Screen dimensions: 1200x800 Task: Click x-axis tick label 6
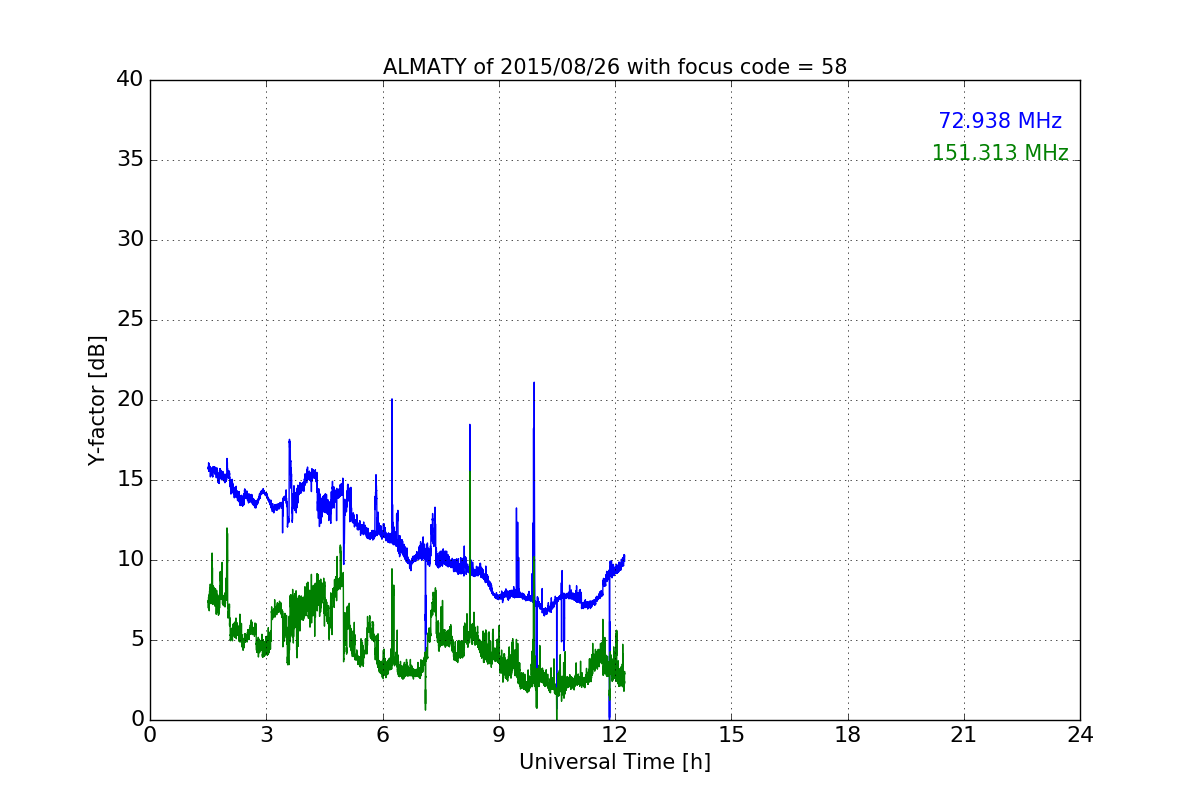click(383, 735)
